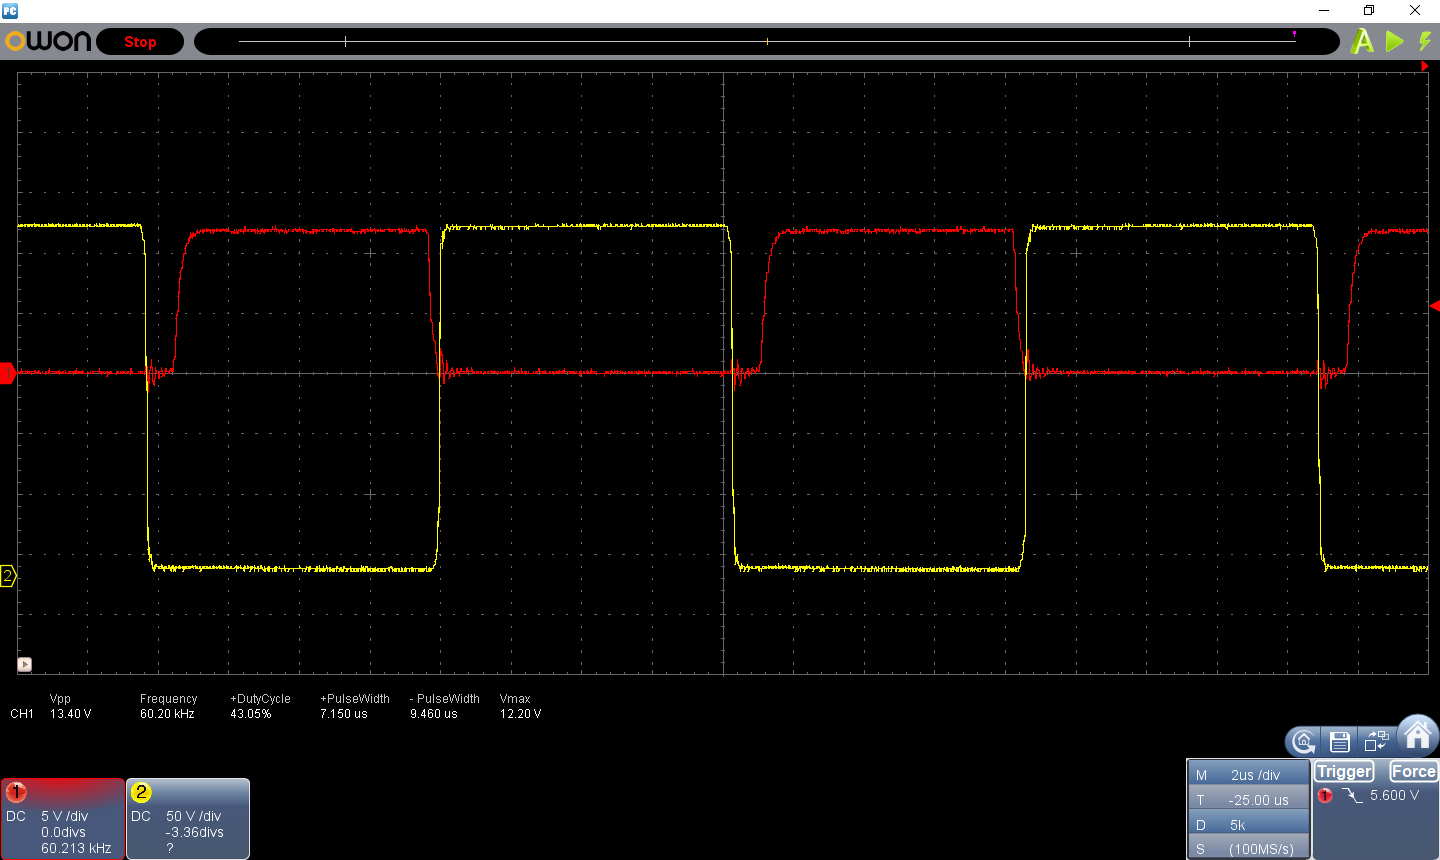
Task: Click the Trigger button
Action: coord(1344,771)
